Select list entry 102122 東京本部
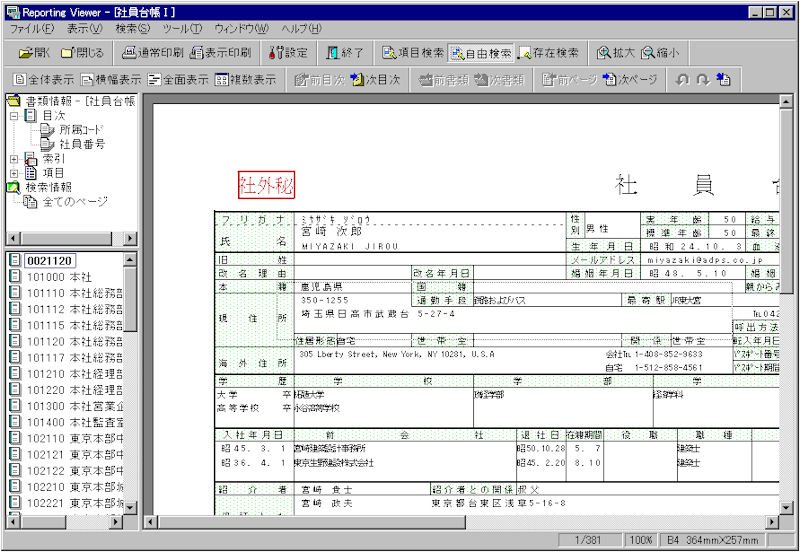 [74, 470]
